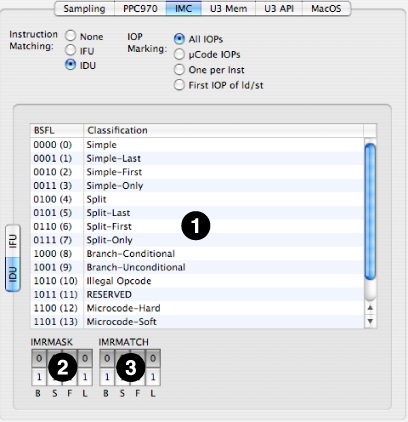Choose IFU for Instruction Matching
The width and height of the screenshot is (408, 422).
pos(70,50)
